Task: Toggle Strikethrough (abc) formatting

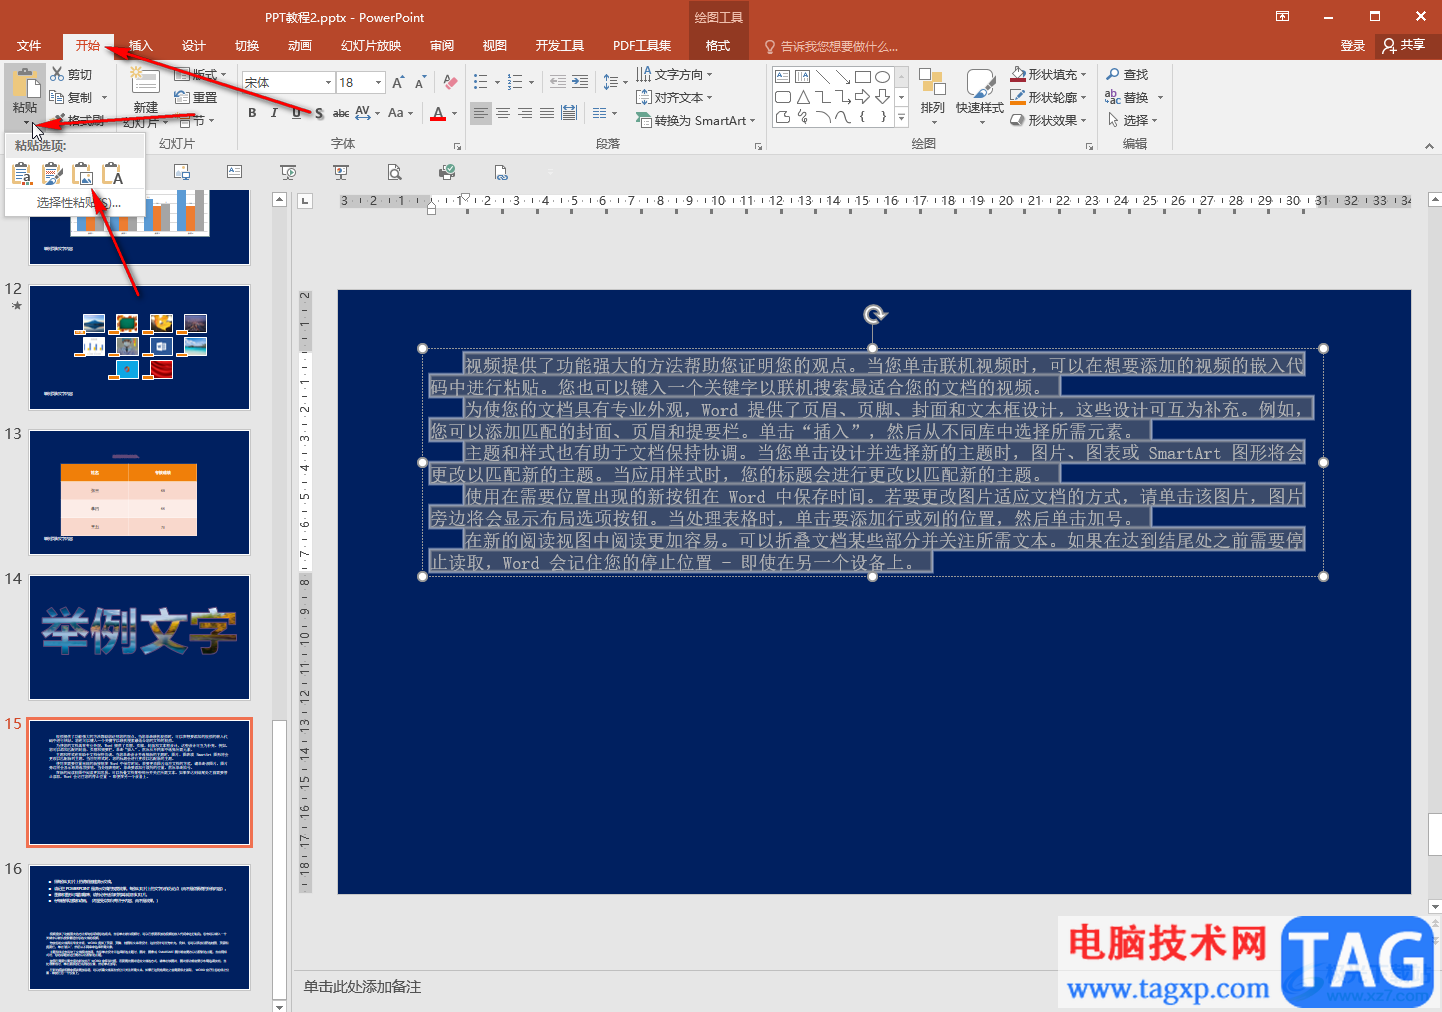Action: click(x=341, y=113)
